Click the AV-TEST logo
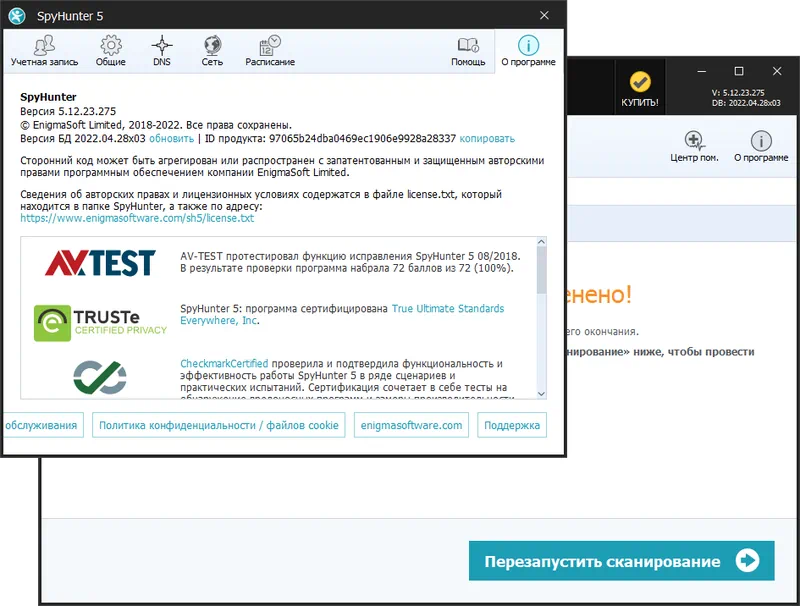This screenshot has height=606, width=800. click(x=100, y=263)
